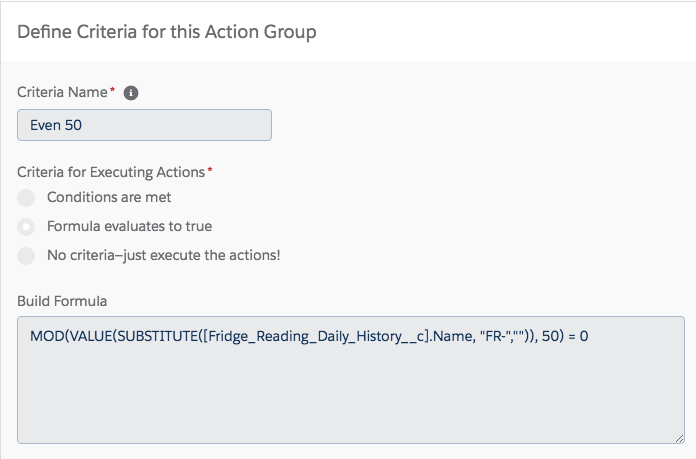Click the info icon beside Criteria Name
Image resolution: width=696 pixels, height=459 pixels.
(x=130, y=93)
